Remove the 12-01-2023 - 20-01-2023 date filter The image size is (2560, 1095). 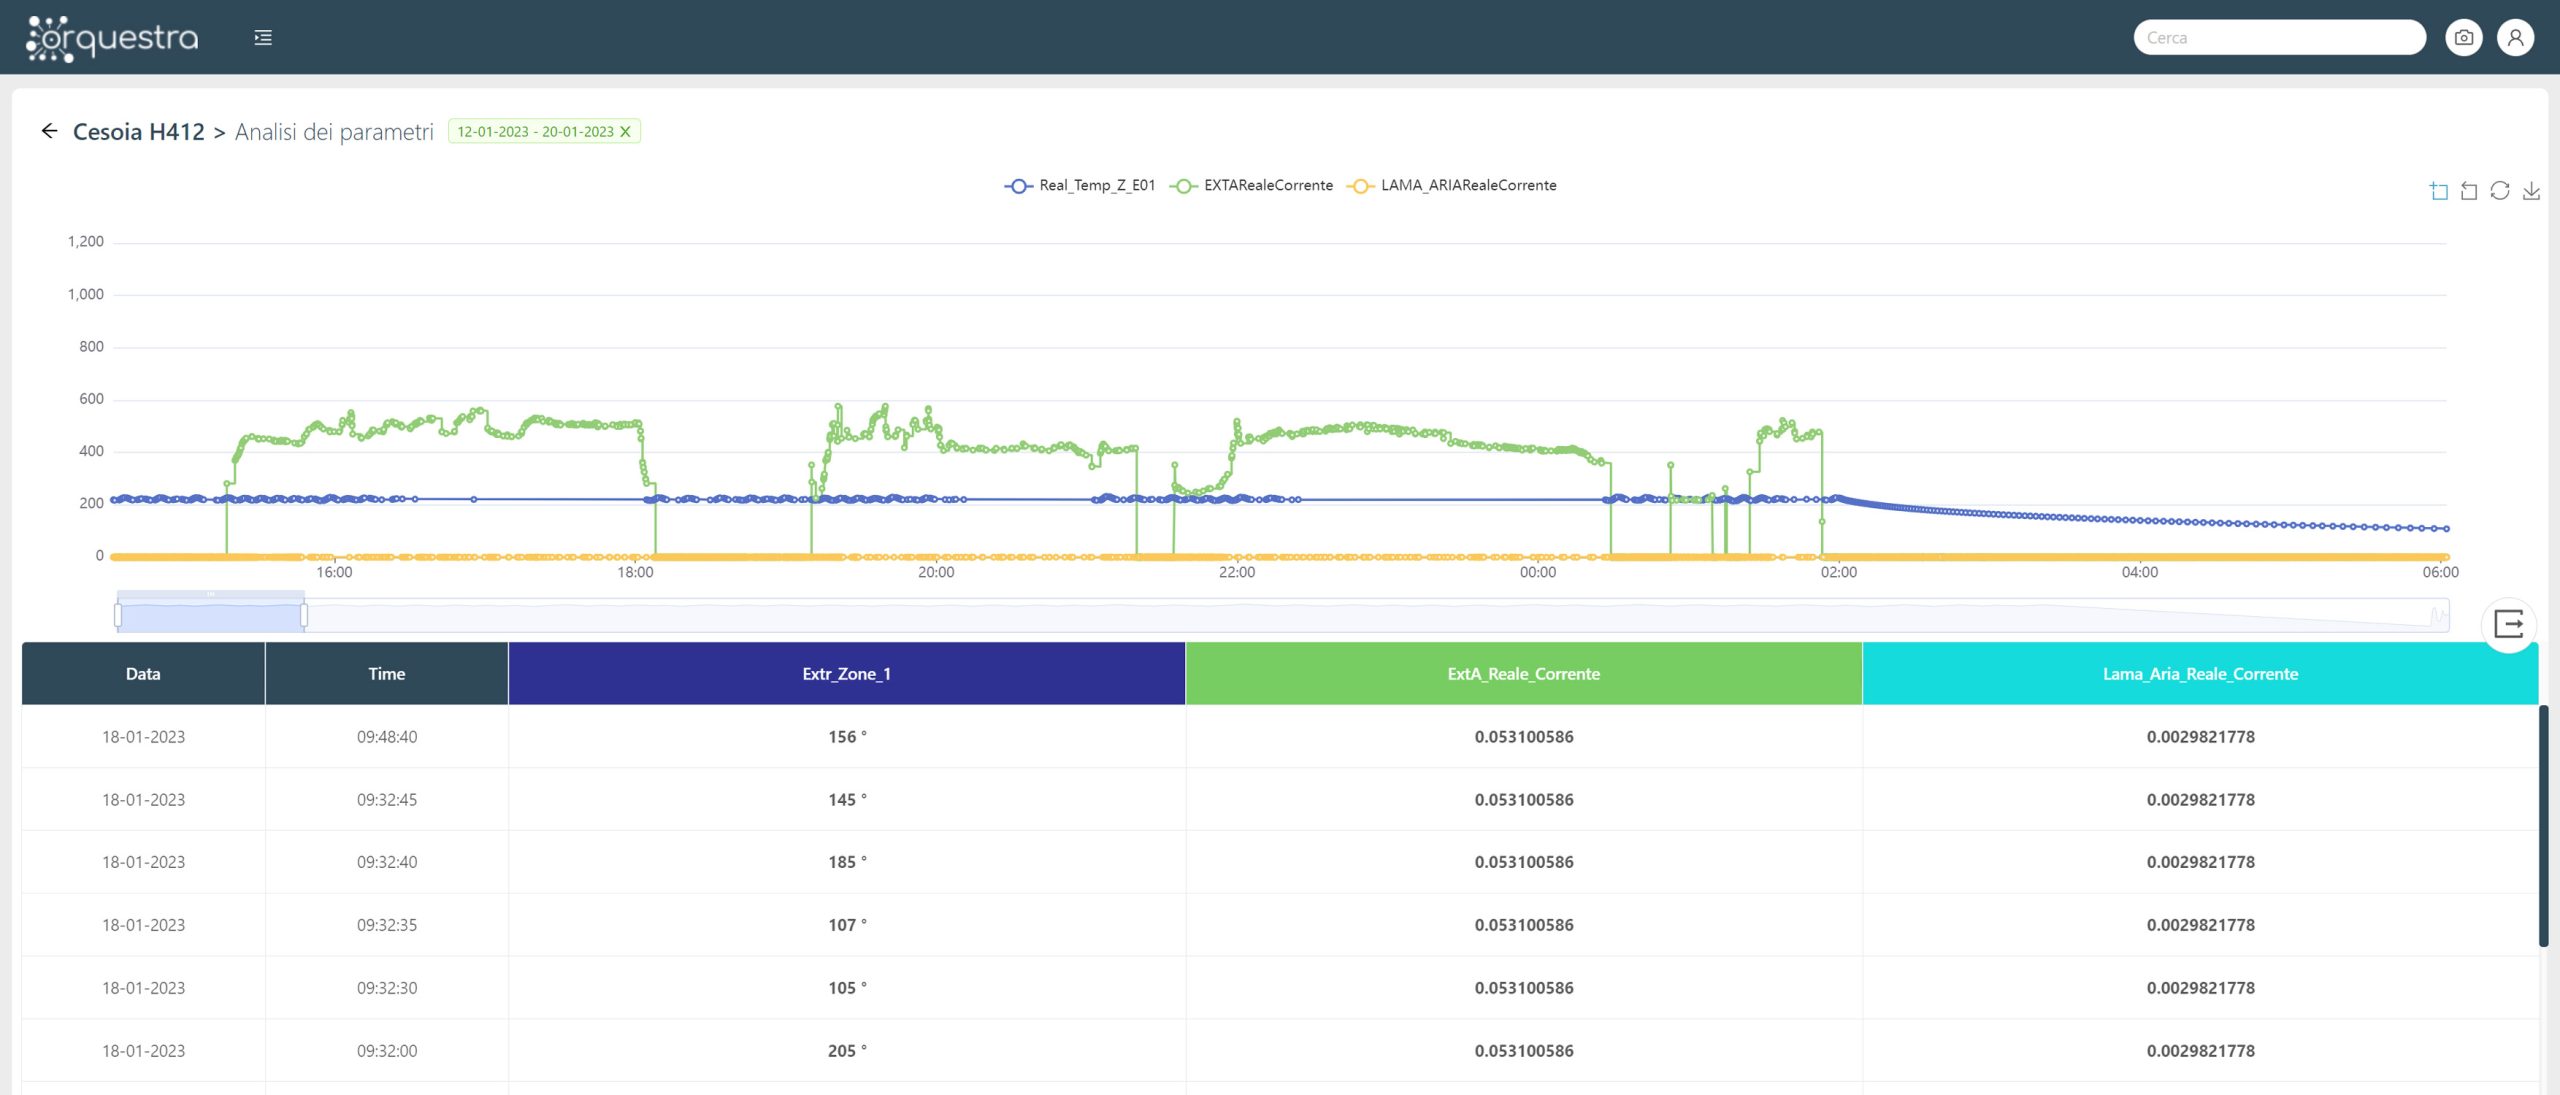(626, 132)
